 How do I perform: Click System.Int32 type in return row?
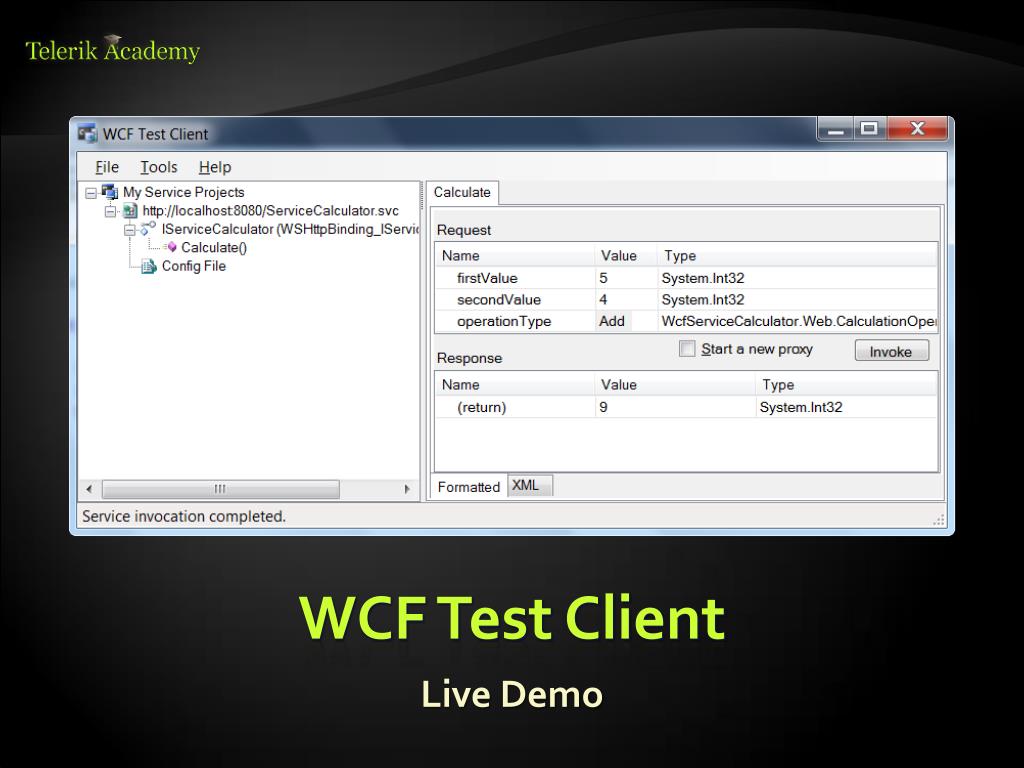click(x=801, y=408)
